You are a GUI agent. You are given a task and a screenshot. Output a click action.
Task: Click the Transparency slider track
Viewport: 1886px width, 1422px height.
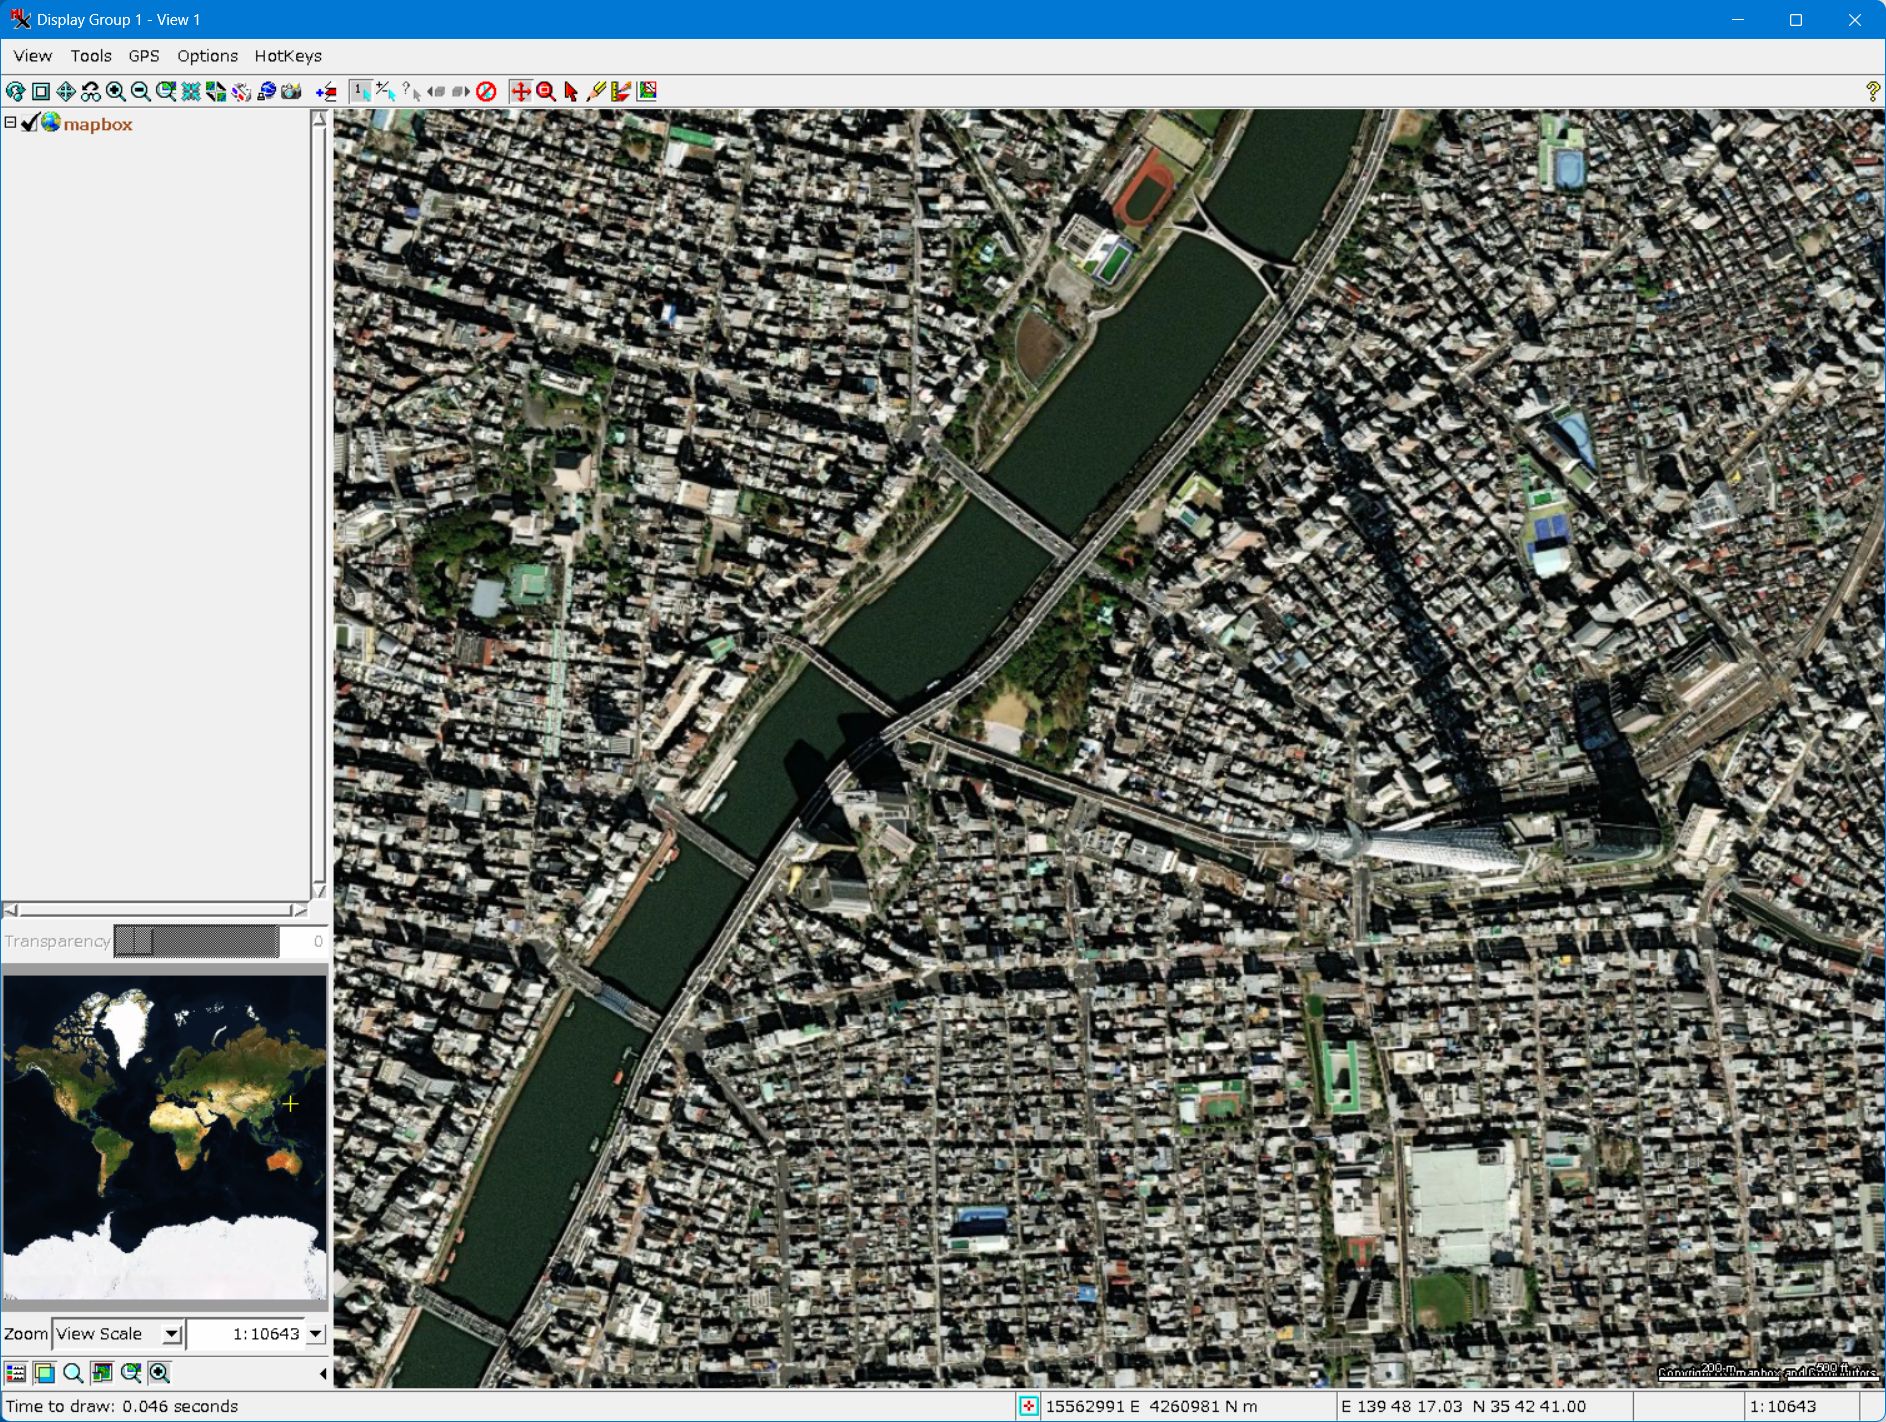[x=196, y=941]
